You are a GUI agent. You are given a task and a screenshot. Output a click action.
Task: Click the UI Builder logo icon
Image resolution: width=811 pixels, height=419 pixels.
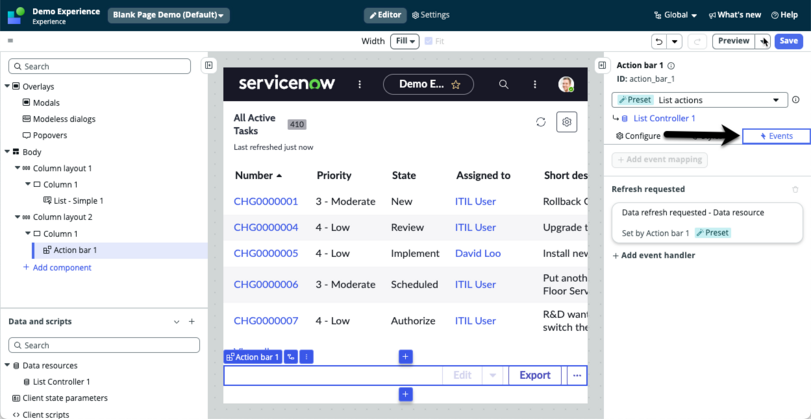(x=16, y=16)
